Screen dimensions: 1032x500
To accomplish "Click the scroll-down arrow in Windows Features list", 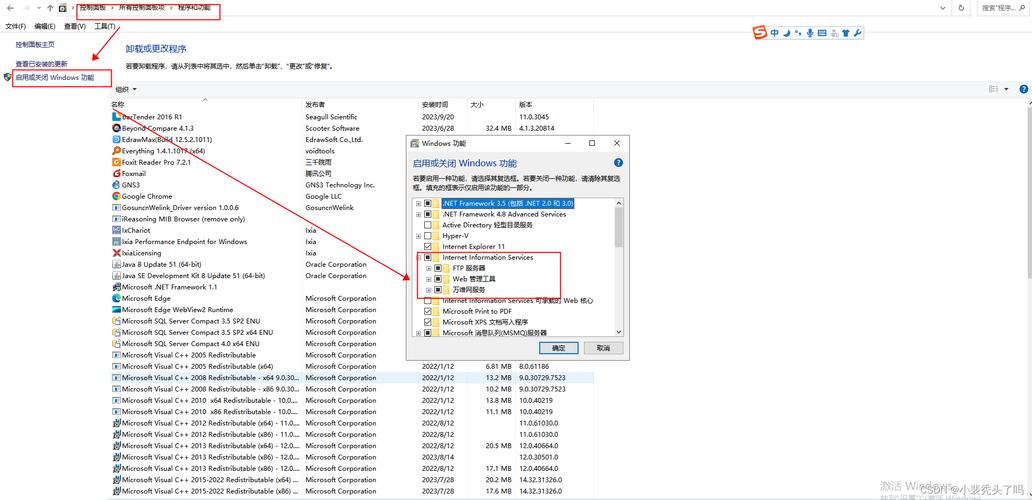I will click(x=619, y=333).
